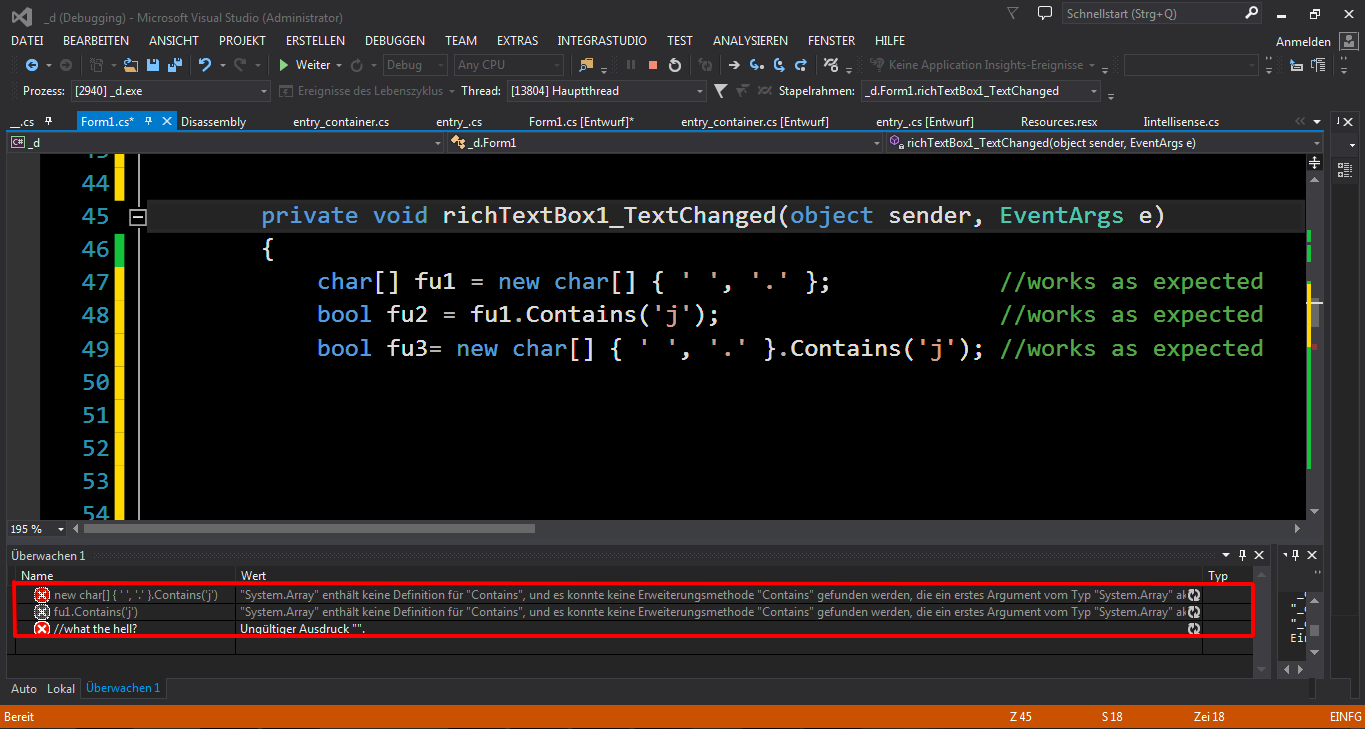Refresh the '//what the hell?' watch value
This screenshot has width=1365, height=729.
[x=1193, y=629]
